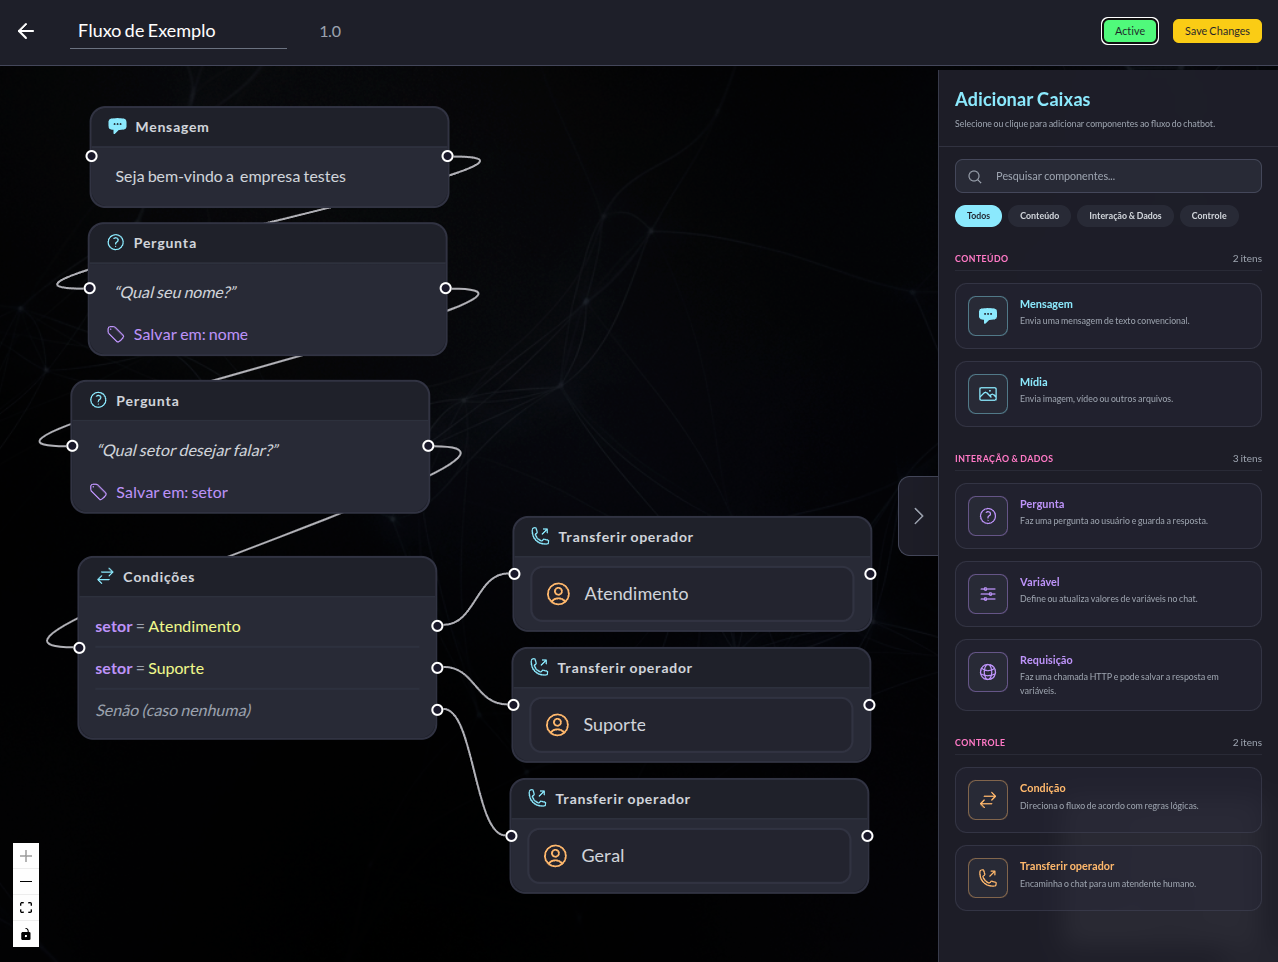The height and width of the screenshot is (962, 1278).
Task: Click the 'Salvar em: nome' label
Action: click(191, 335)
